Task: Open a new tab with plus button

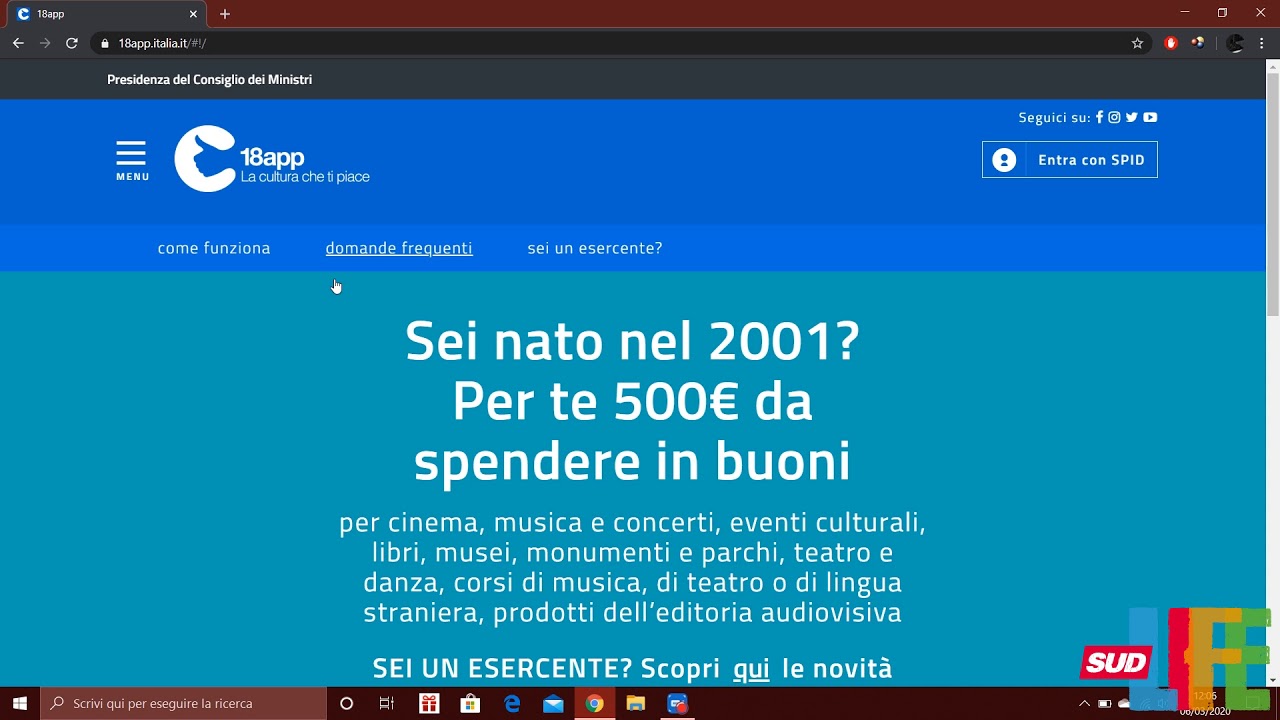Action: [x=225, y=14]
